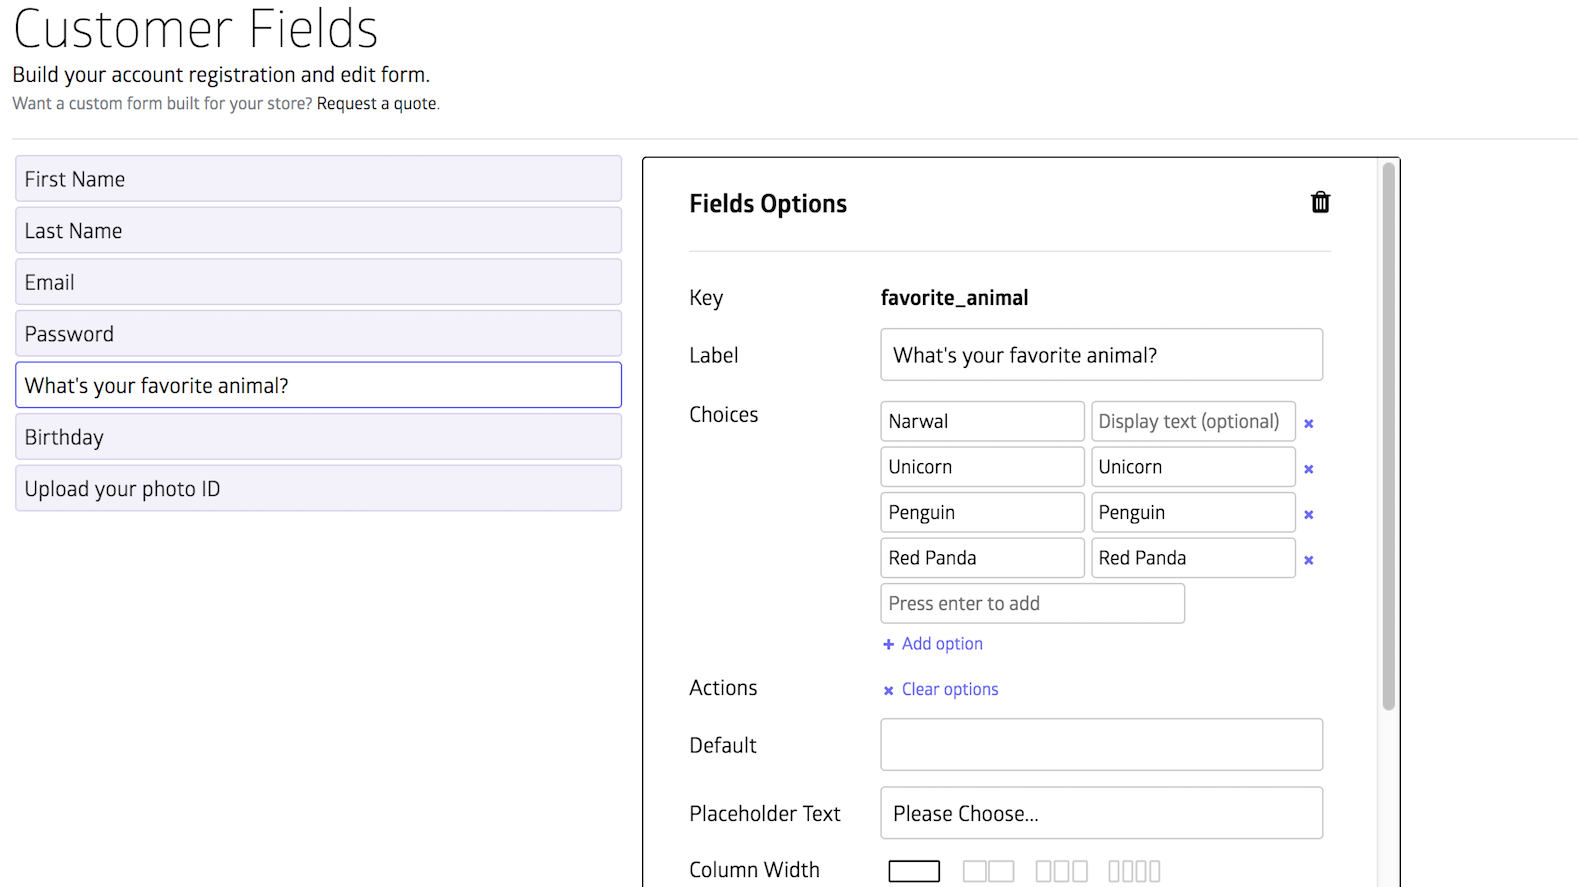Focus the Press enter to add input
The width and height of the screenshot is (1578, 887).
[x=1032, y=604]
